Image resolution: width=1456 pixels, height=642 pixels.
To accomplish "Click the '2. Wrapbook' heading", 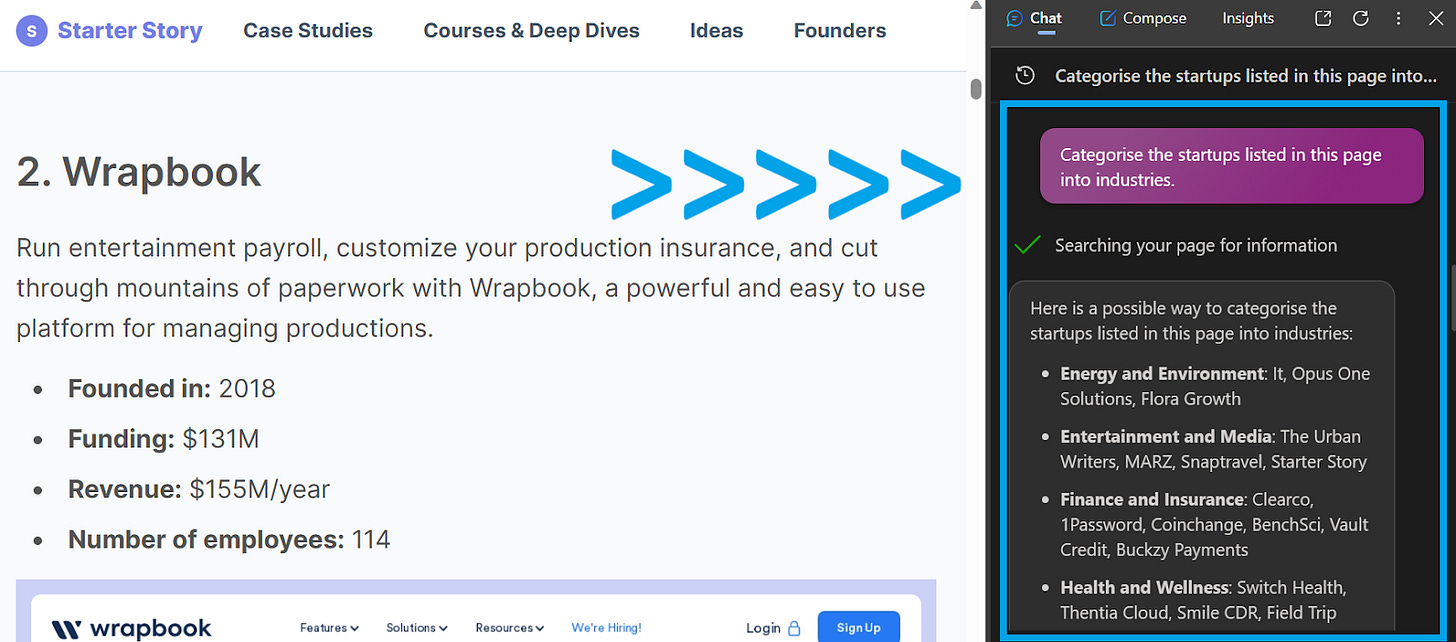I will pos(139,172).
